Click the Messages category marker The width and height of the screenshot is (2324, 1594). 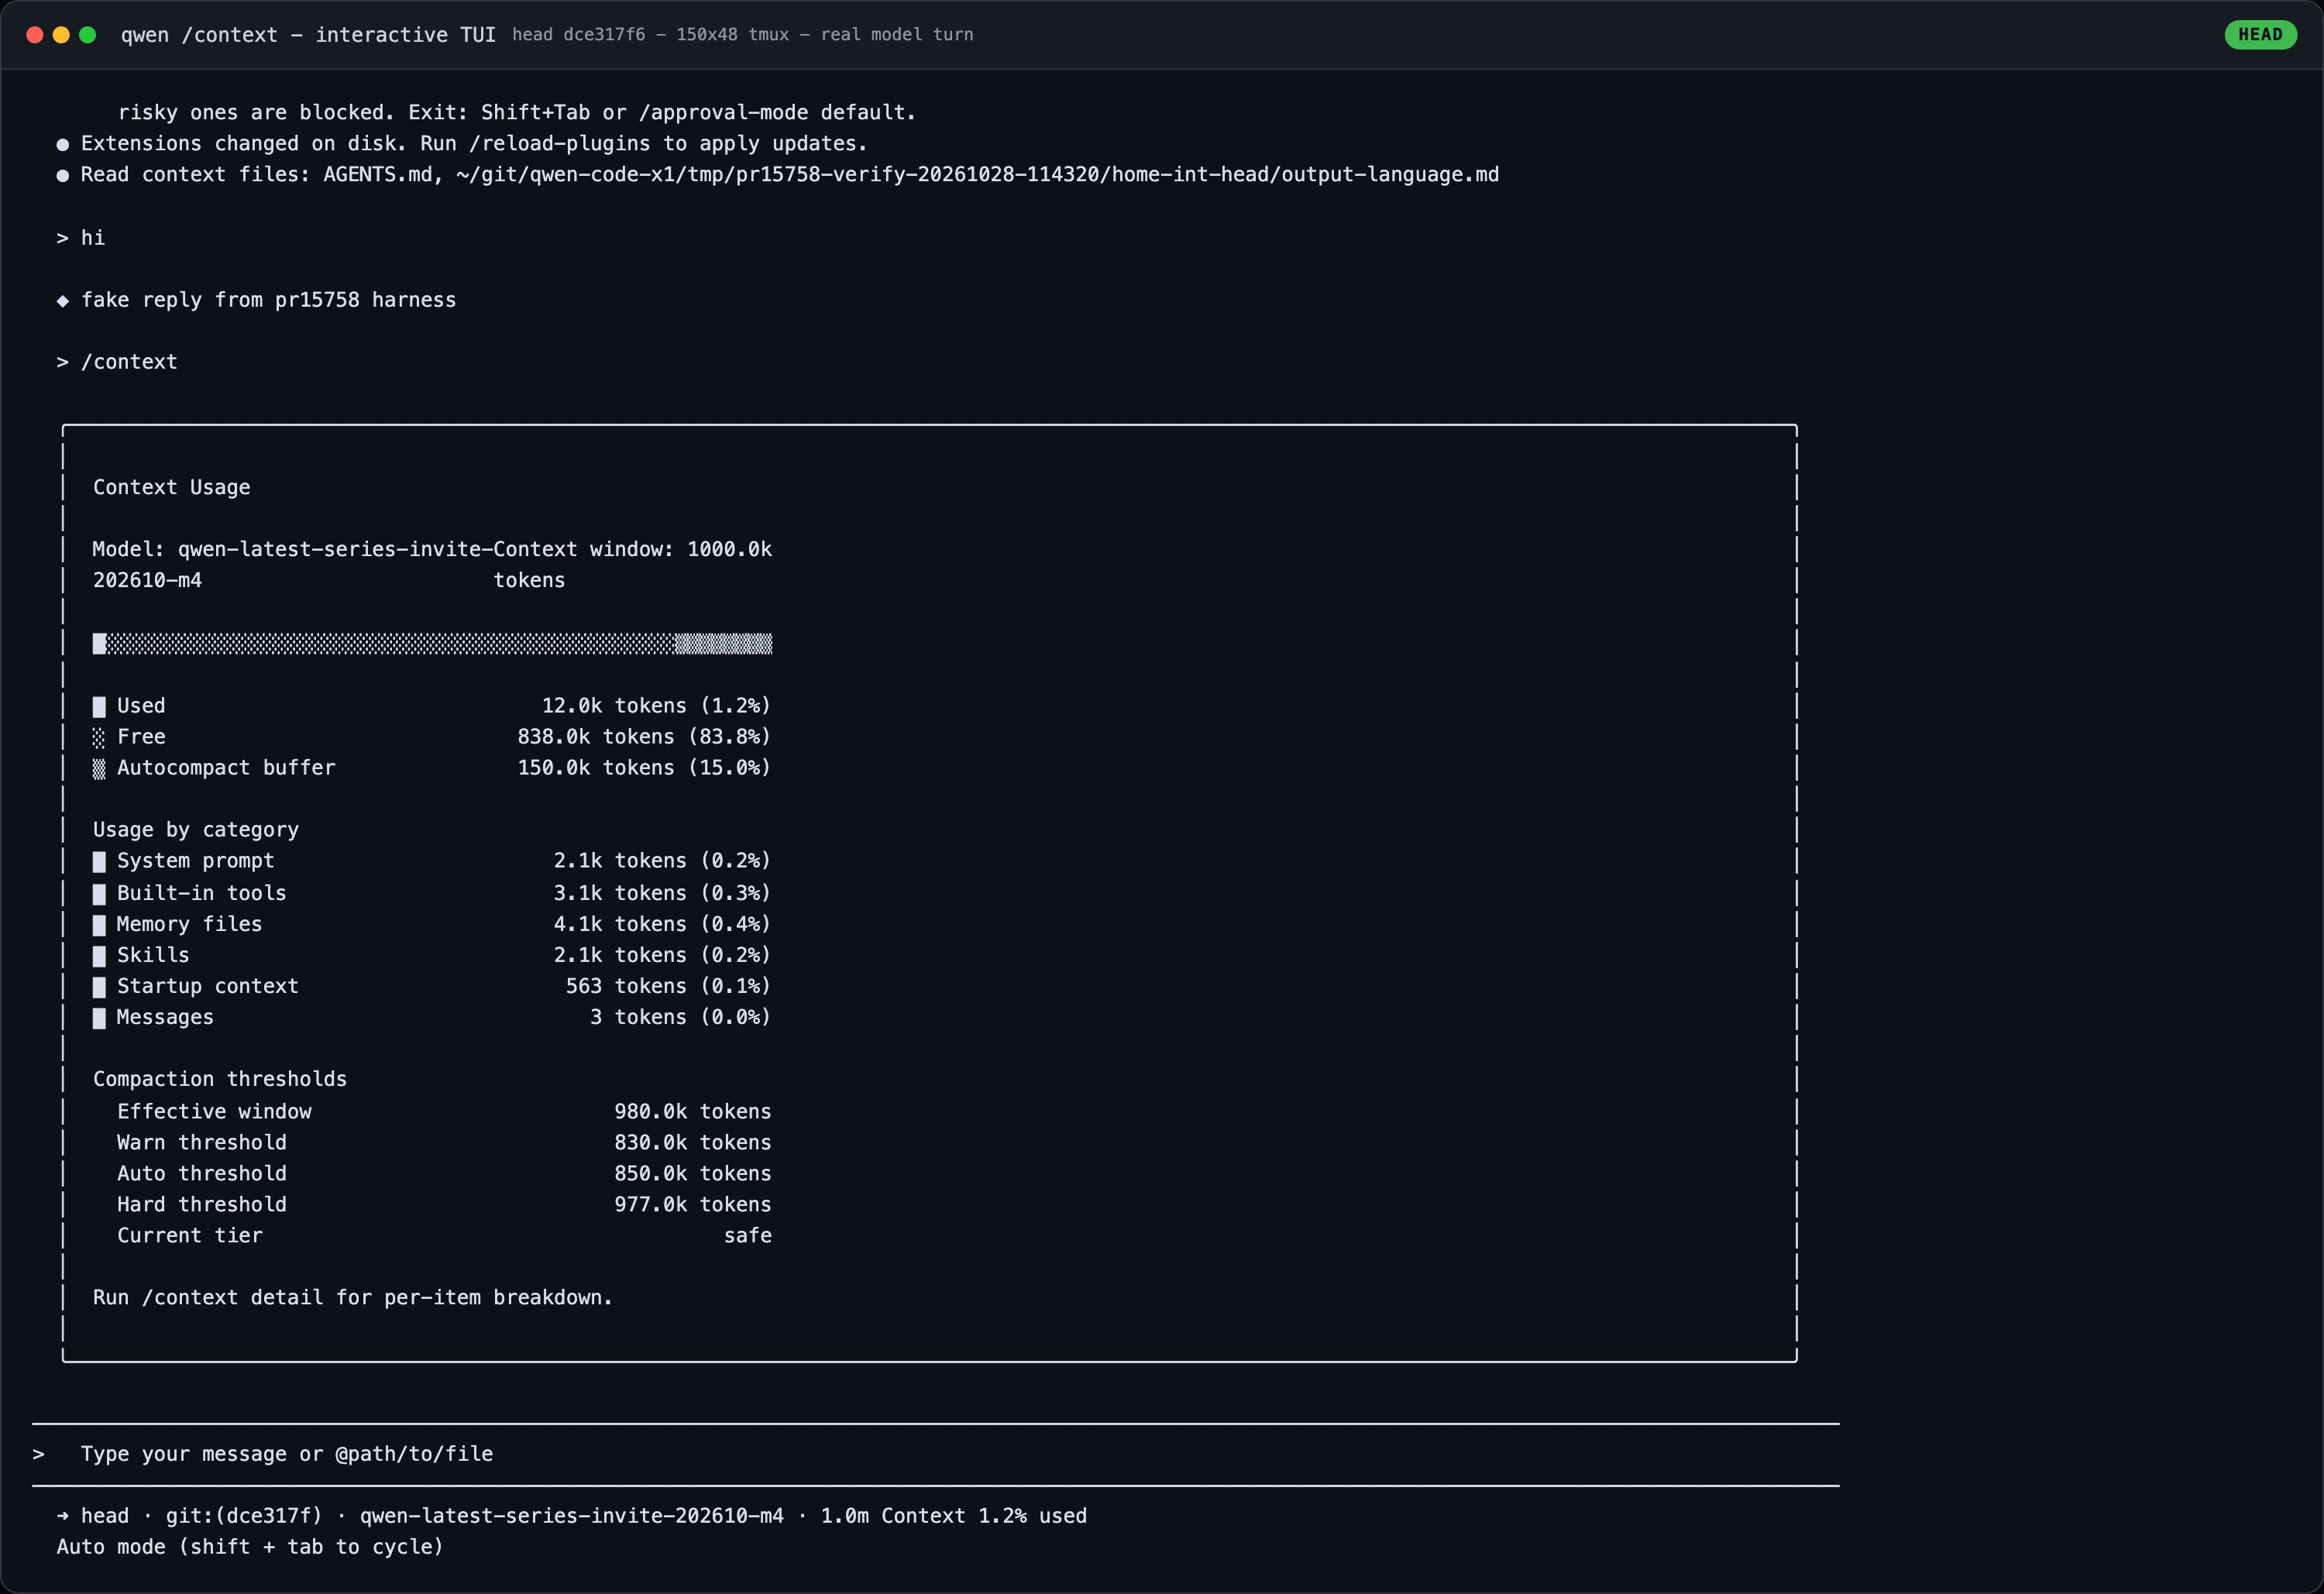[x=99, y=1018]
